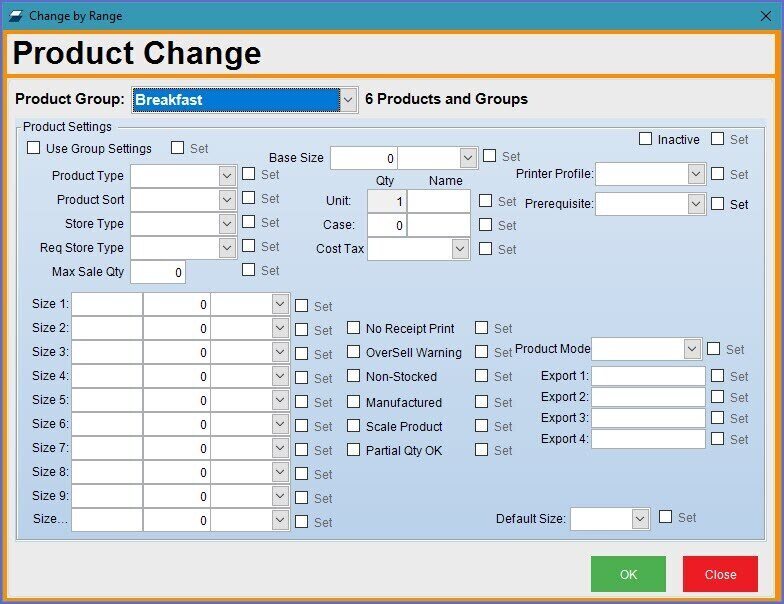
Task: Tick the Set checkbox beside Prerequisite
Action: (x=717, y=204)
